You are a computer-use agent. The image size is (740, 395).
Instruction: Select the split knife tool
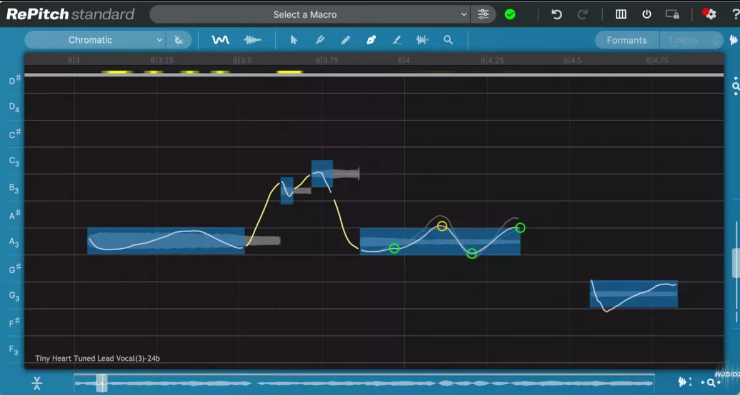point(320,40)
